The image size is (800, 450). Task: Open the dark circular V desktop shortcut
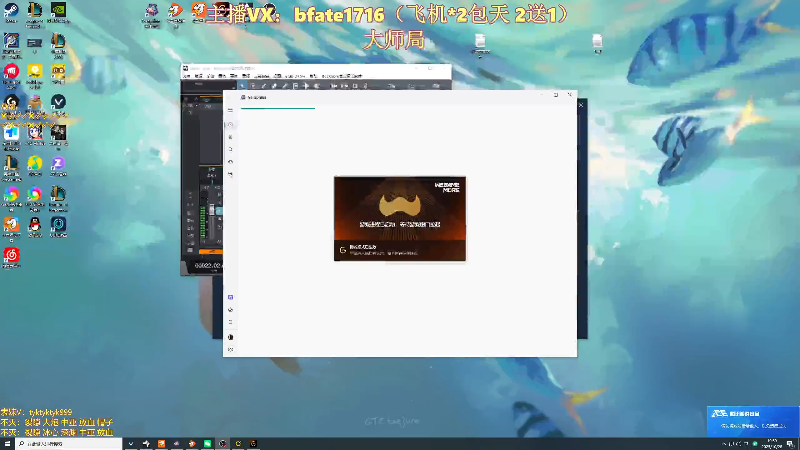coord(58,104)
